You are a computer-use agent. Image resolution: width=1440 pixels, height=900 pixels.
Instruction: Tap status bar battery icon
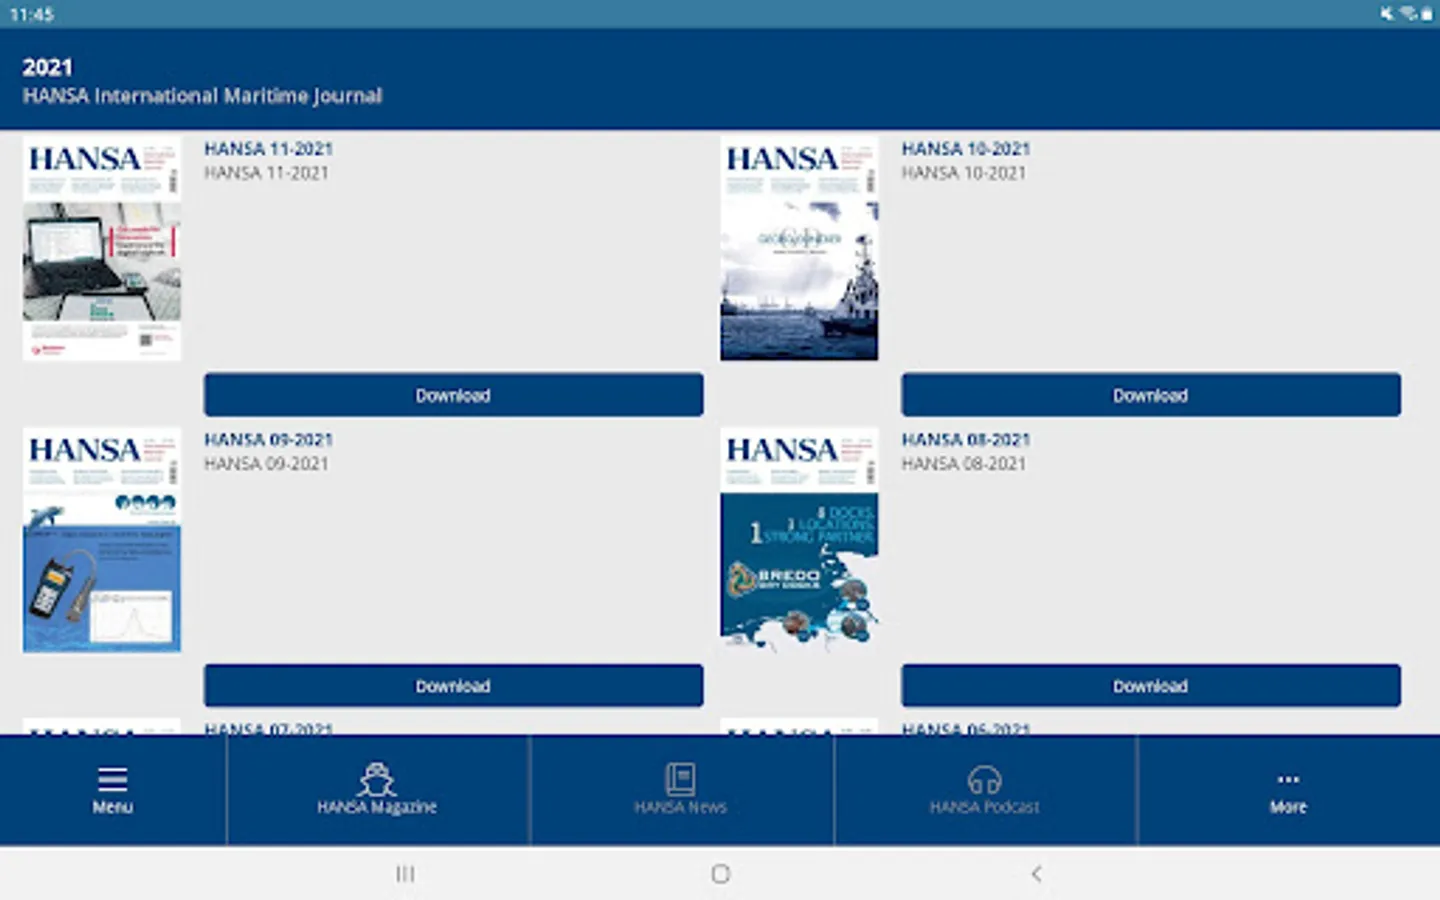tap(1426, 14)
